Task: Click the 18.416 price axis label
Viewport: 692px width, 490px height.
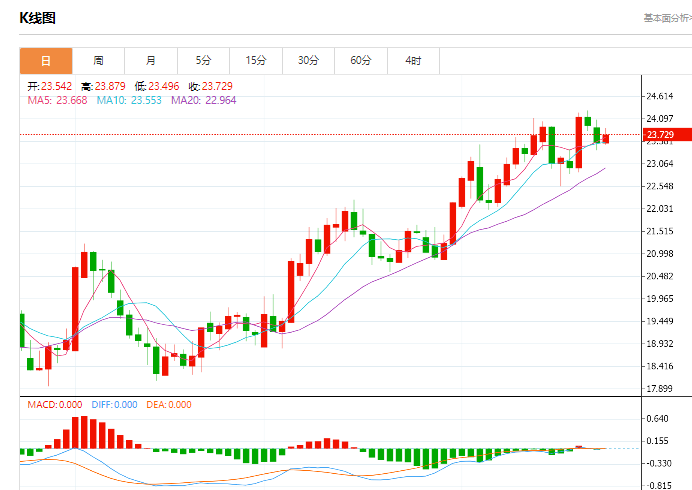Action: [660, 366]
